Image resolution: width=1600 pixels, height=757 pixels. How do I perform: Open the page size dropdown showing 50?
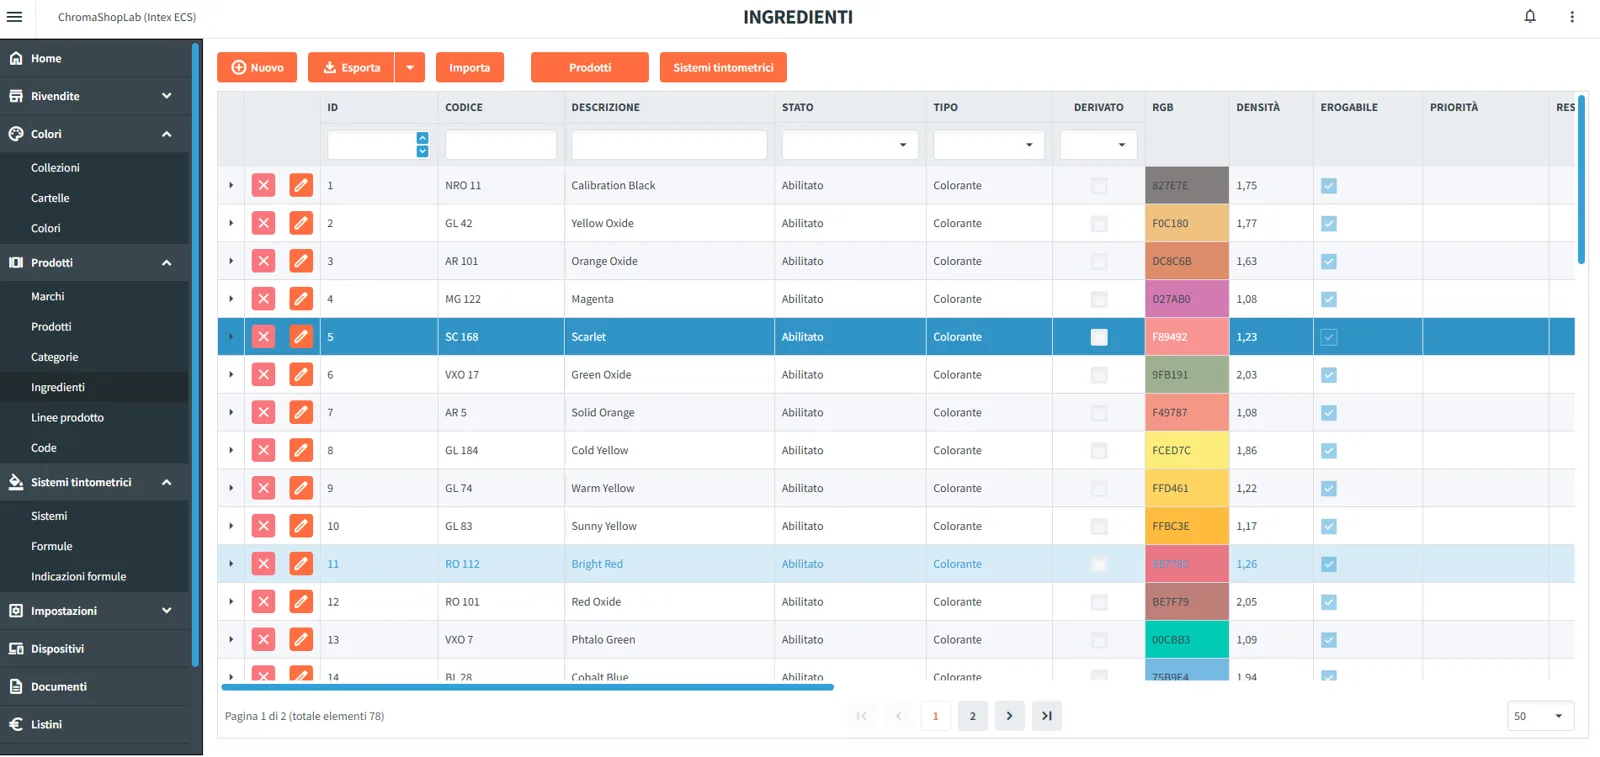pyautogui.click(x=1540, y=716)
